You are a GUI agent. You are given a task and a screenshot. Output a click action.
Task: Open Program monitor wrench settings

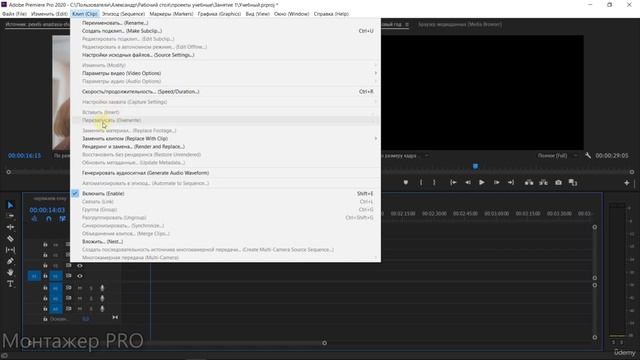coord(588,156)
